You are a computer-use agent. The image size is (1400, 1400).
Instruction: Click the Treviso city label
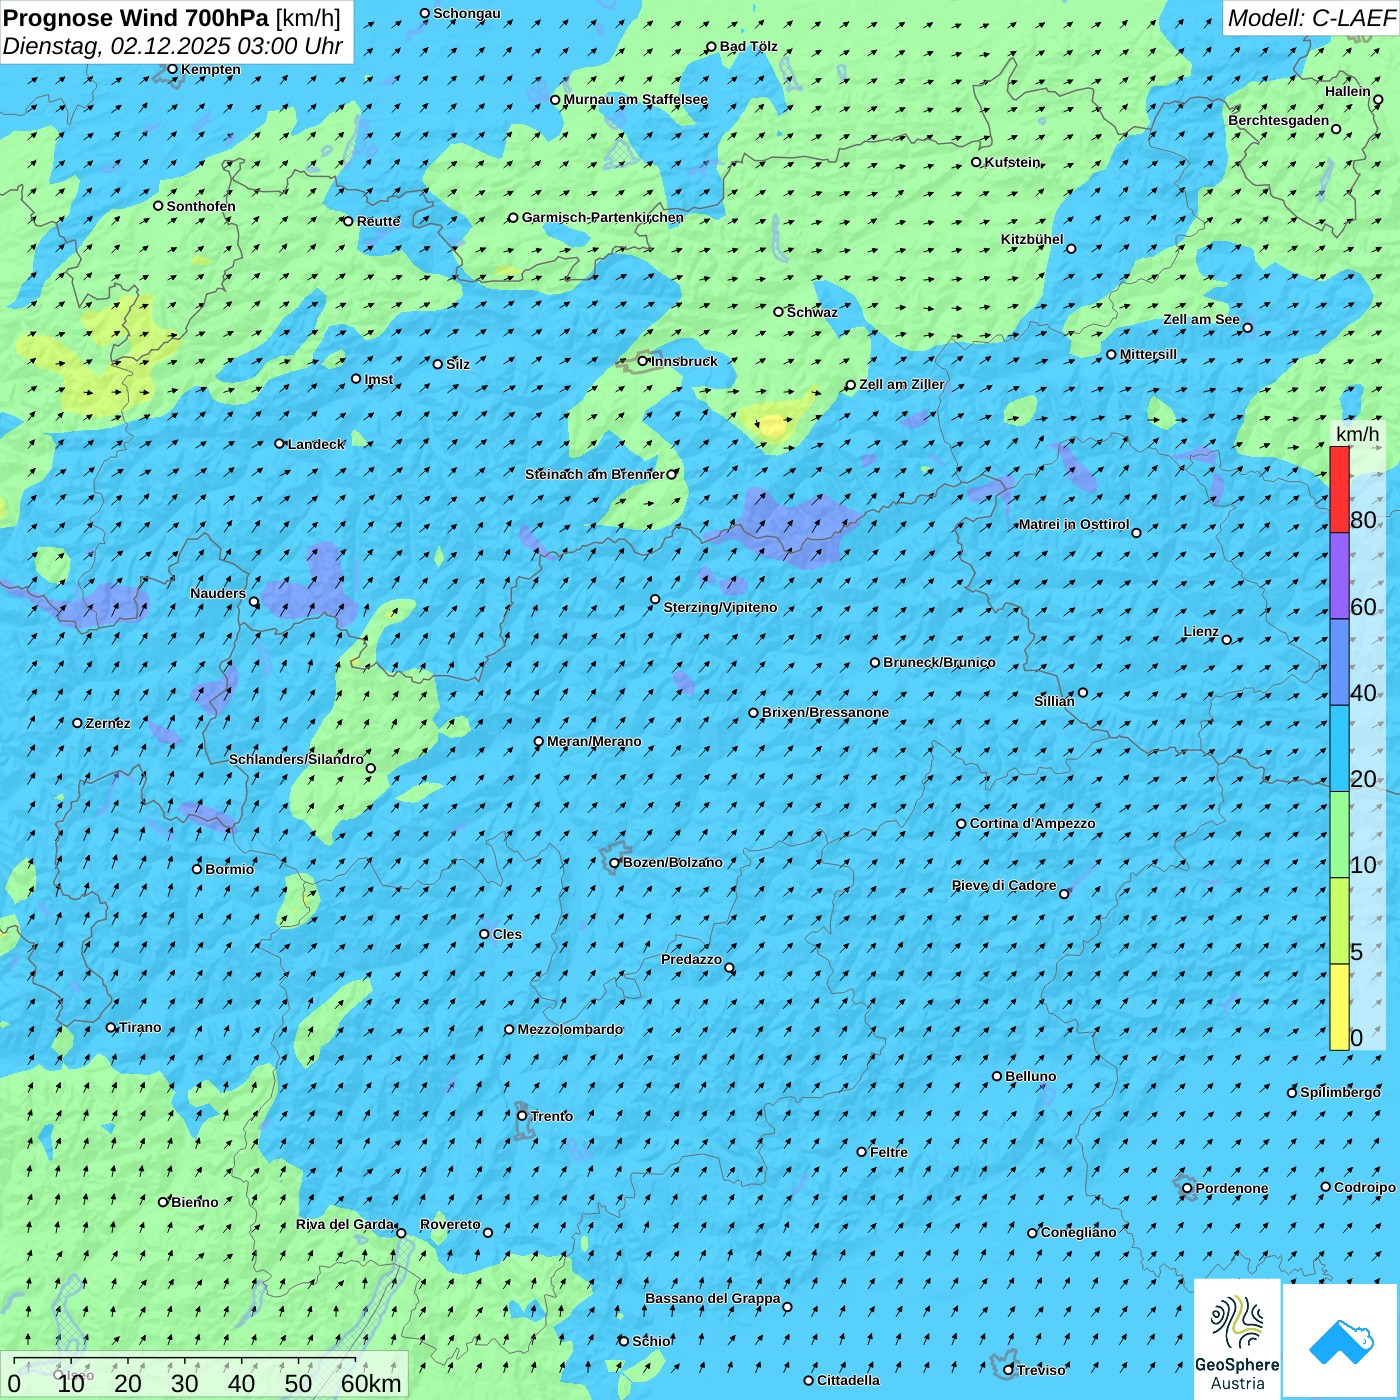tap(1041, 1370)
